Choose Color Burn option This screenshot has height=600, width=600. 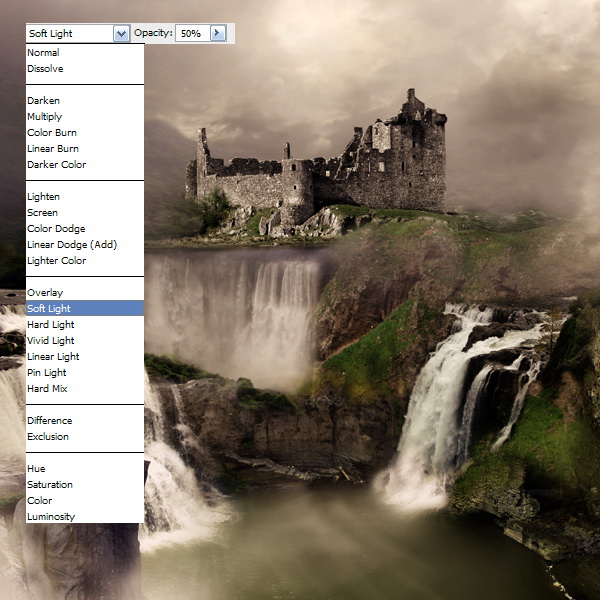[52, 133]
